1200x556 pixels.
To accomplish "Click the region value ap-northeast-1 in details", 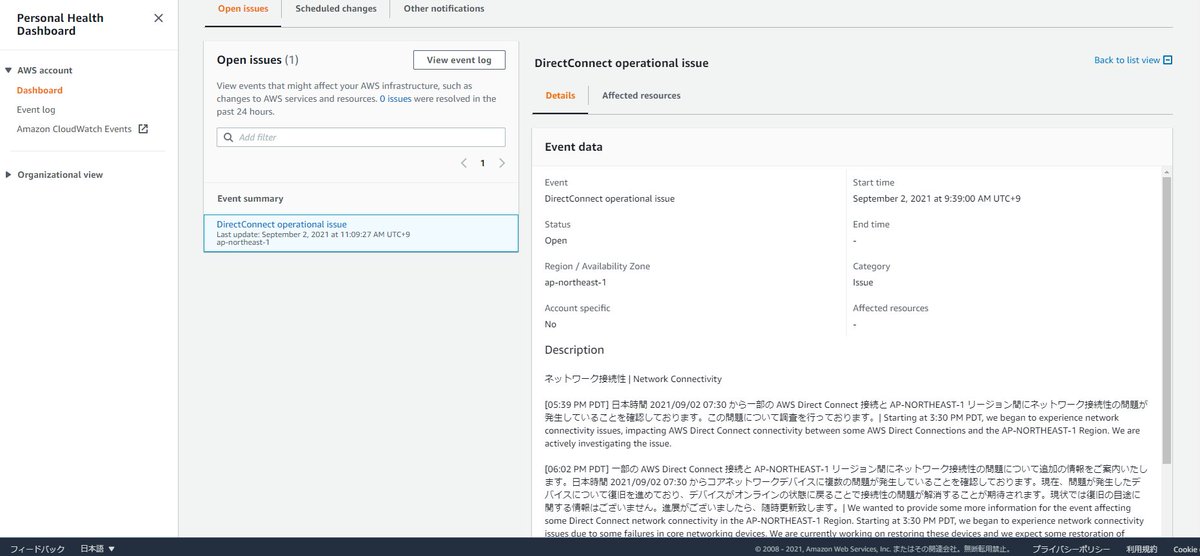I will pos(576,282).
